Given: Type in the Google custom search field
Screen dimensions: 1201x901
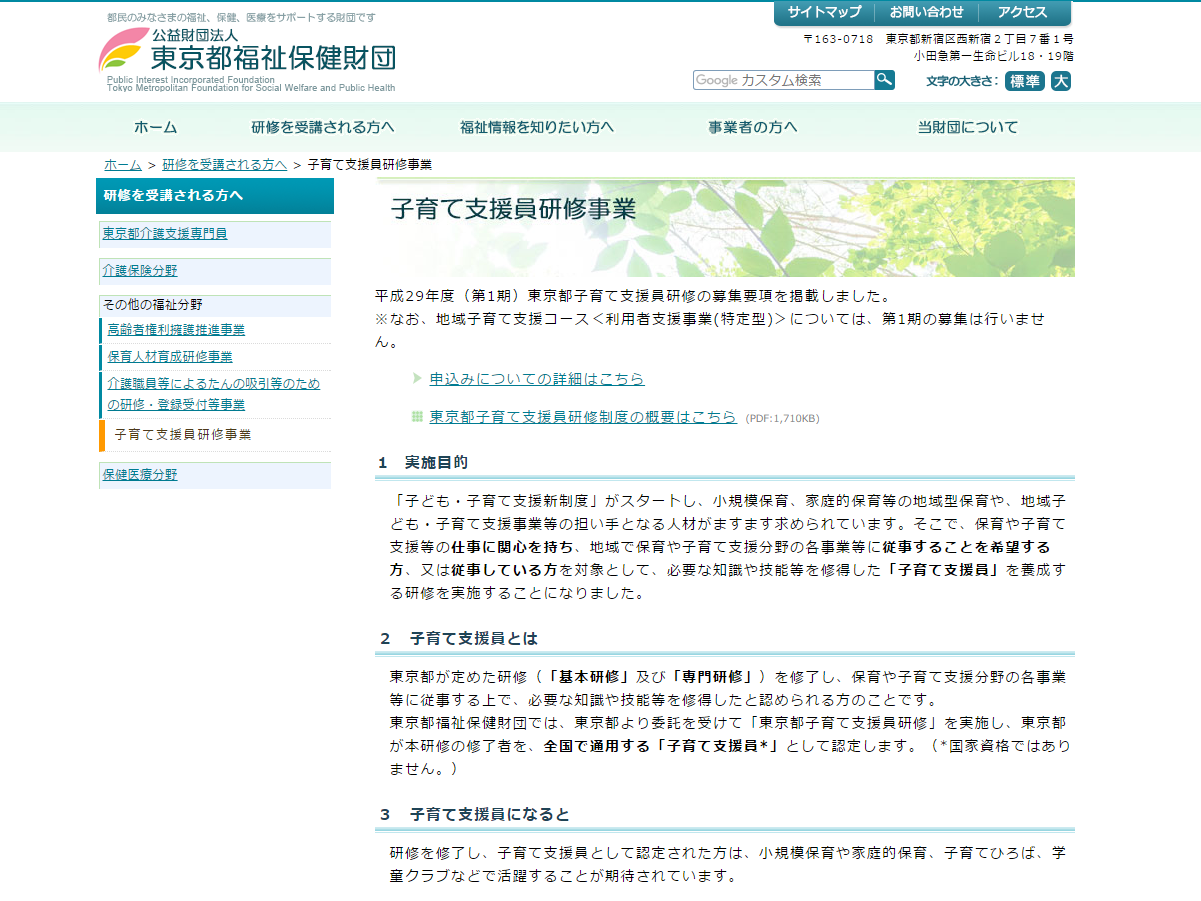Looking at the screenshot, I should (782, 80).
